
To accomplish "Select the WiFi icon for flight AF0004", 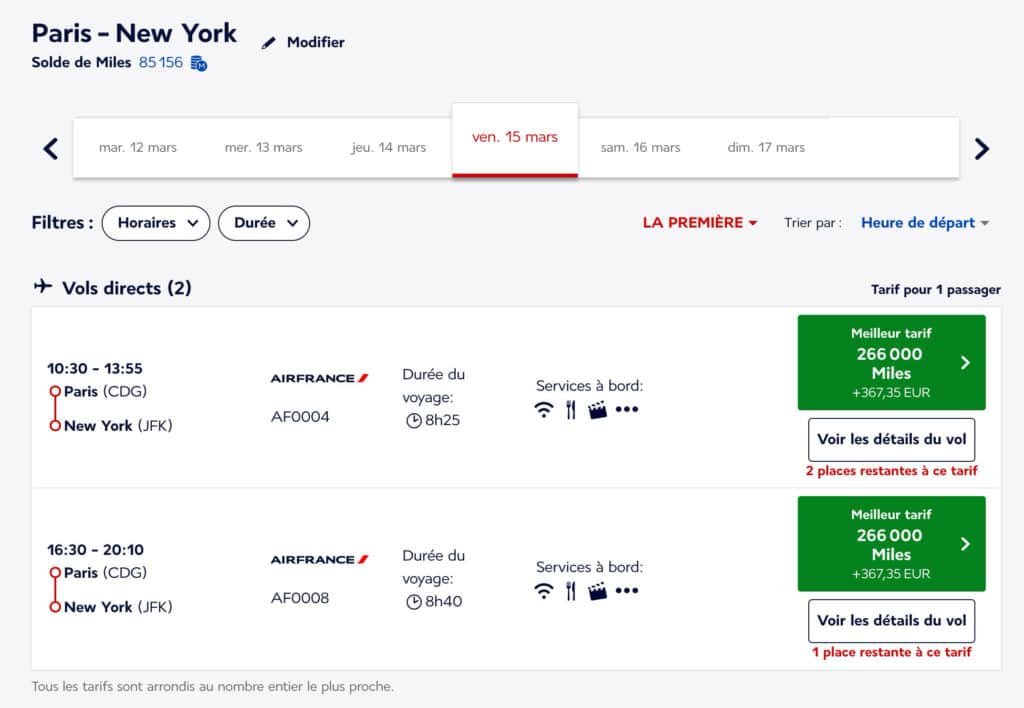I will [542, 409].
